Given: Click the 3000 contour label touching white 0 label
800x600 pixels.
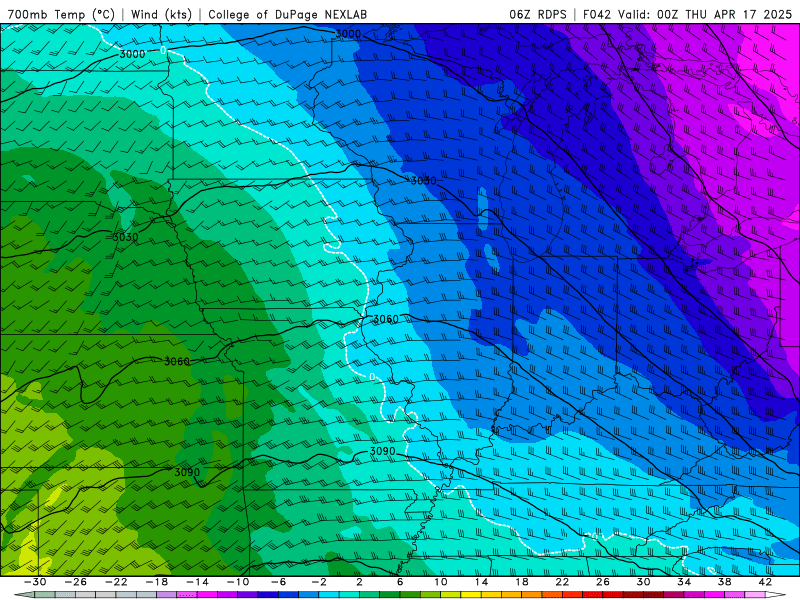Looking at the screenshot, I should coord(133,54).
